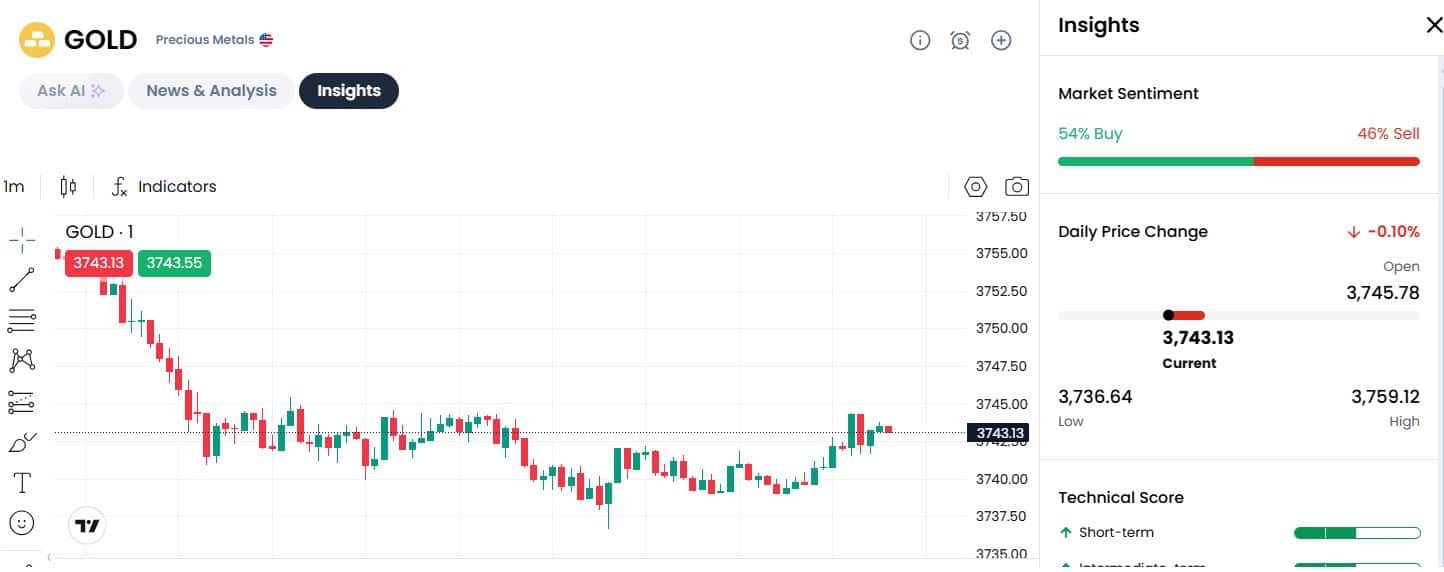Click the green 3743.55 buy price button
The image size is (1444, 572).
click(x=174, y=263)
